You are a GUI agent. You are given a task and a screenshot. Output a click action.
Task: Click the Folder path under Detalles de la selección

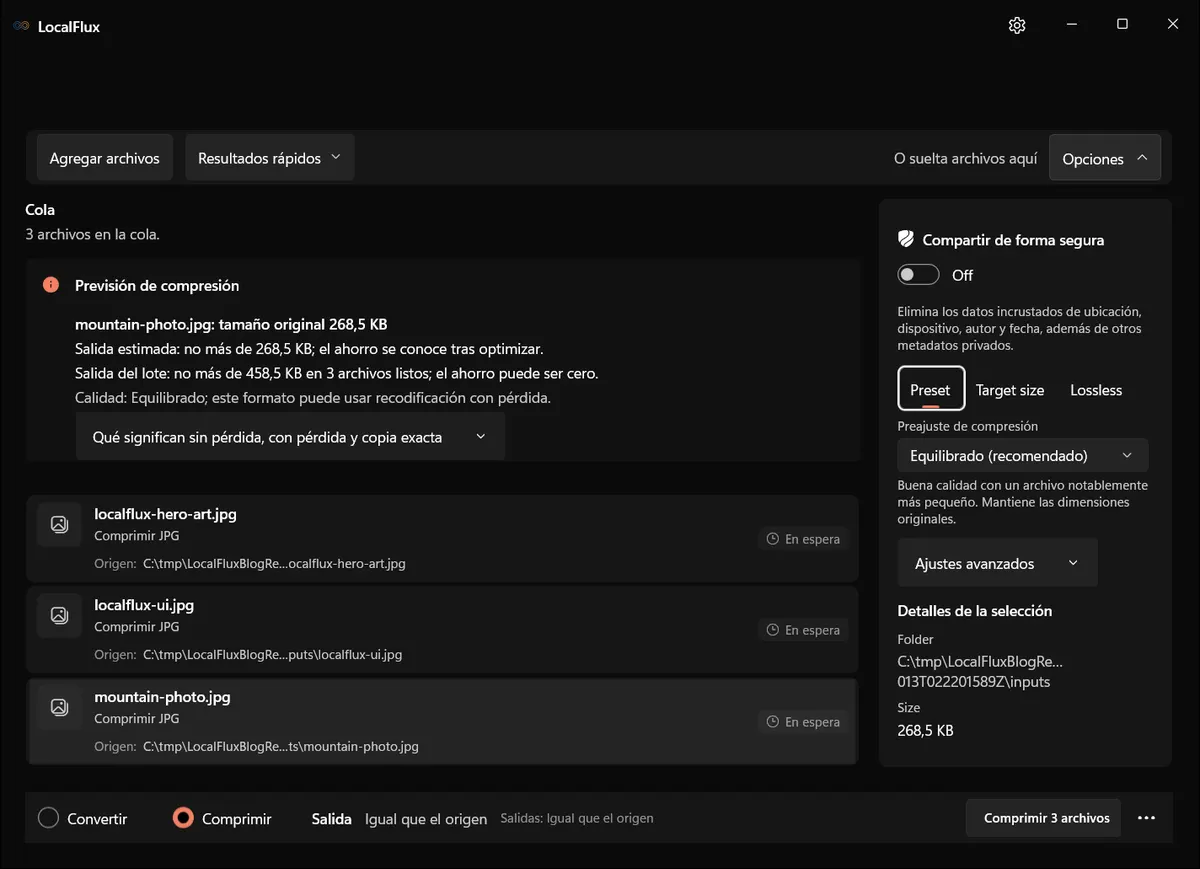[x=980, y=672]
